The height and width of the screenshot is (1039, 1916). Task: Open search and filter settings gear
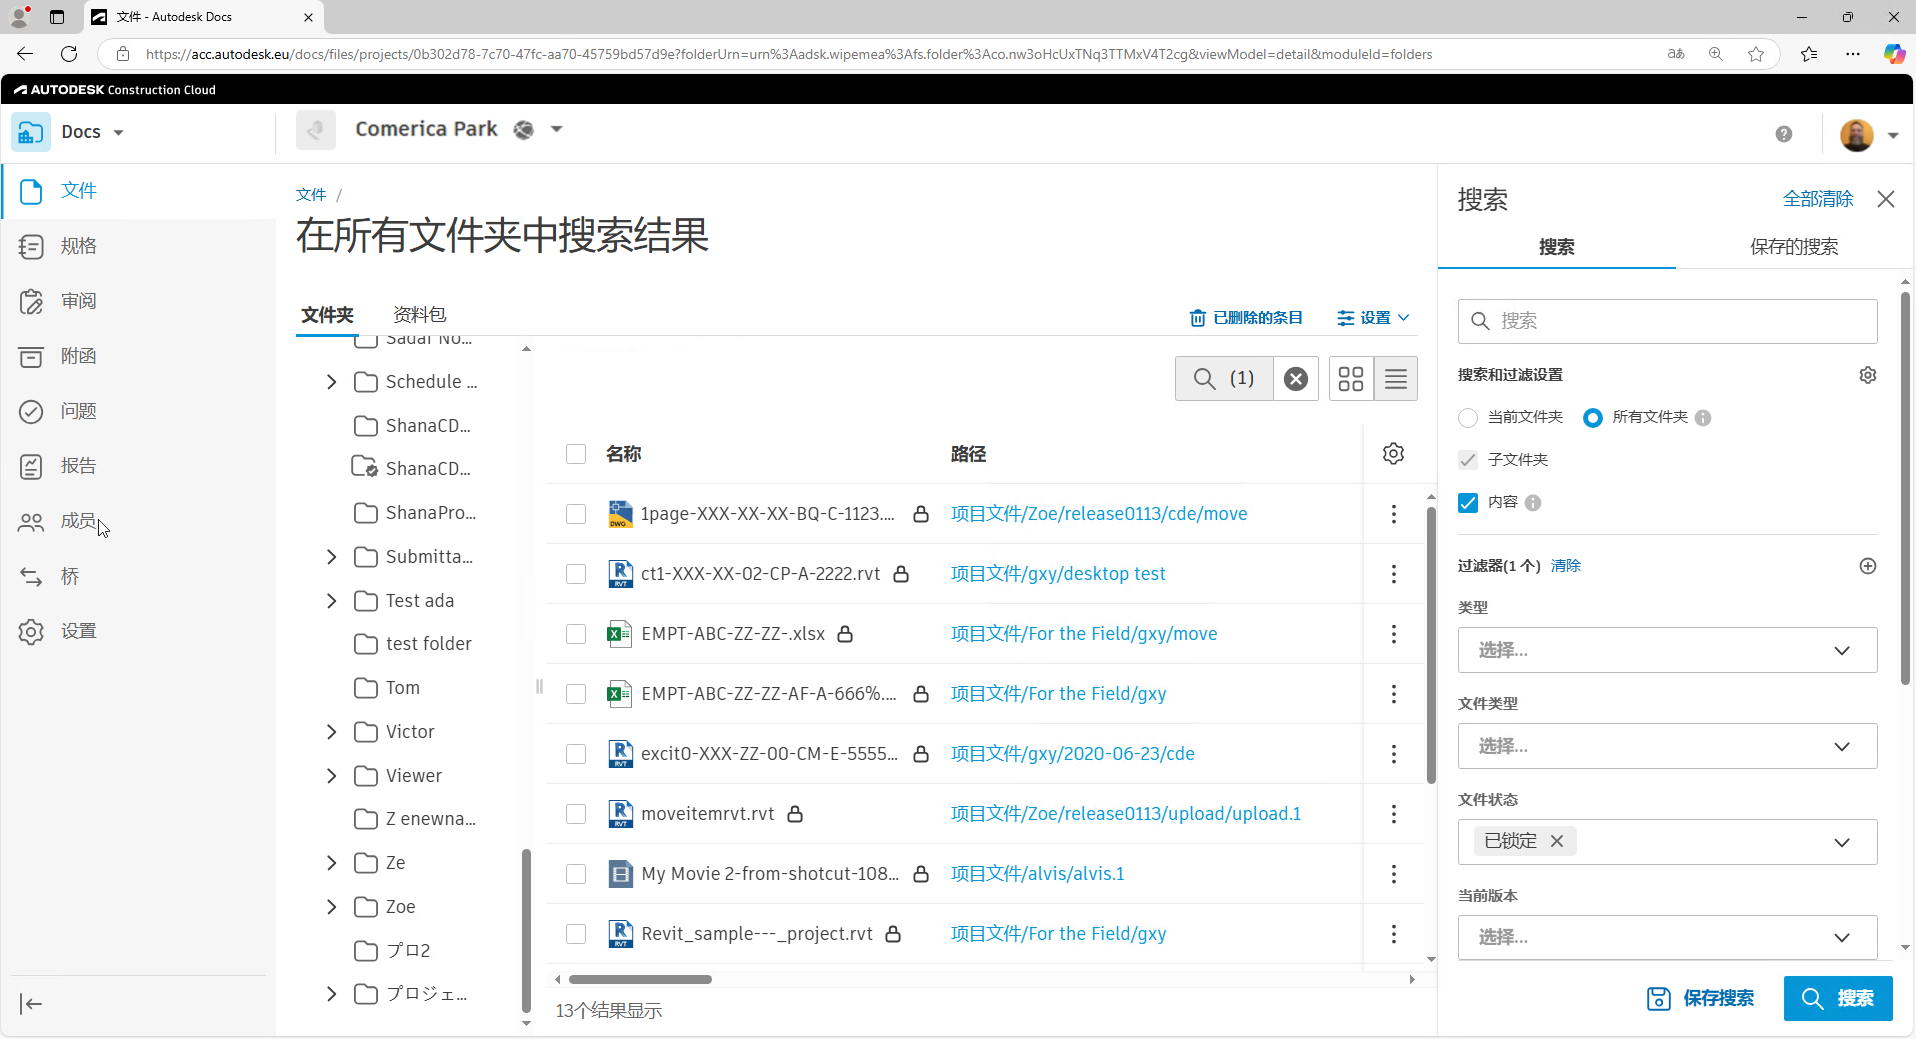point(1868,375)
